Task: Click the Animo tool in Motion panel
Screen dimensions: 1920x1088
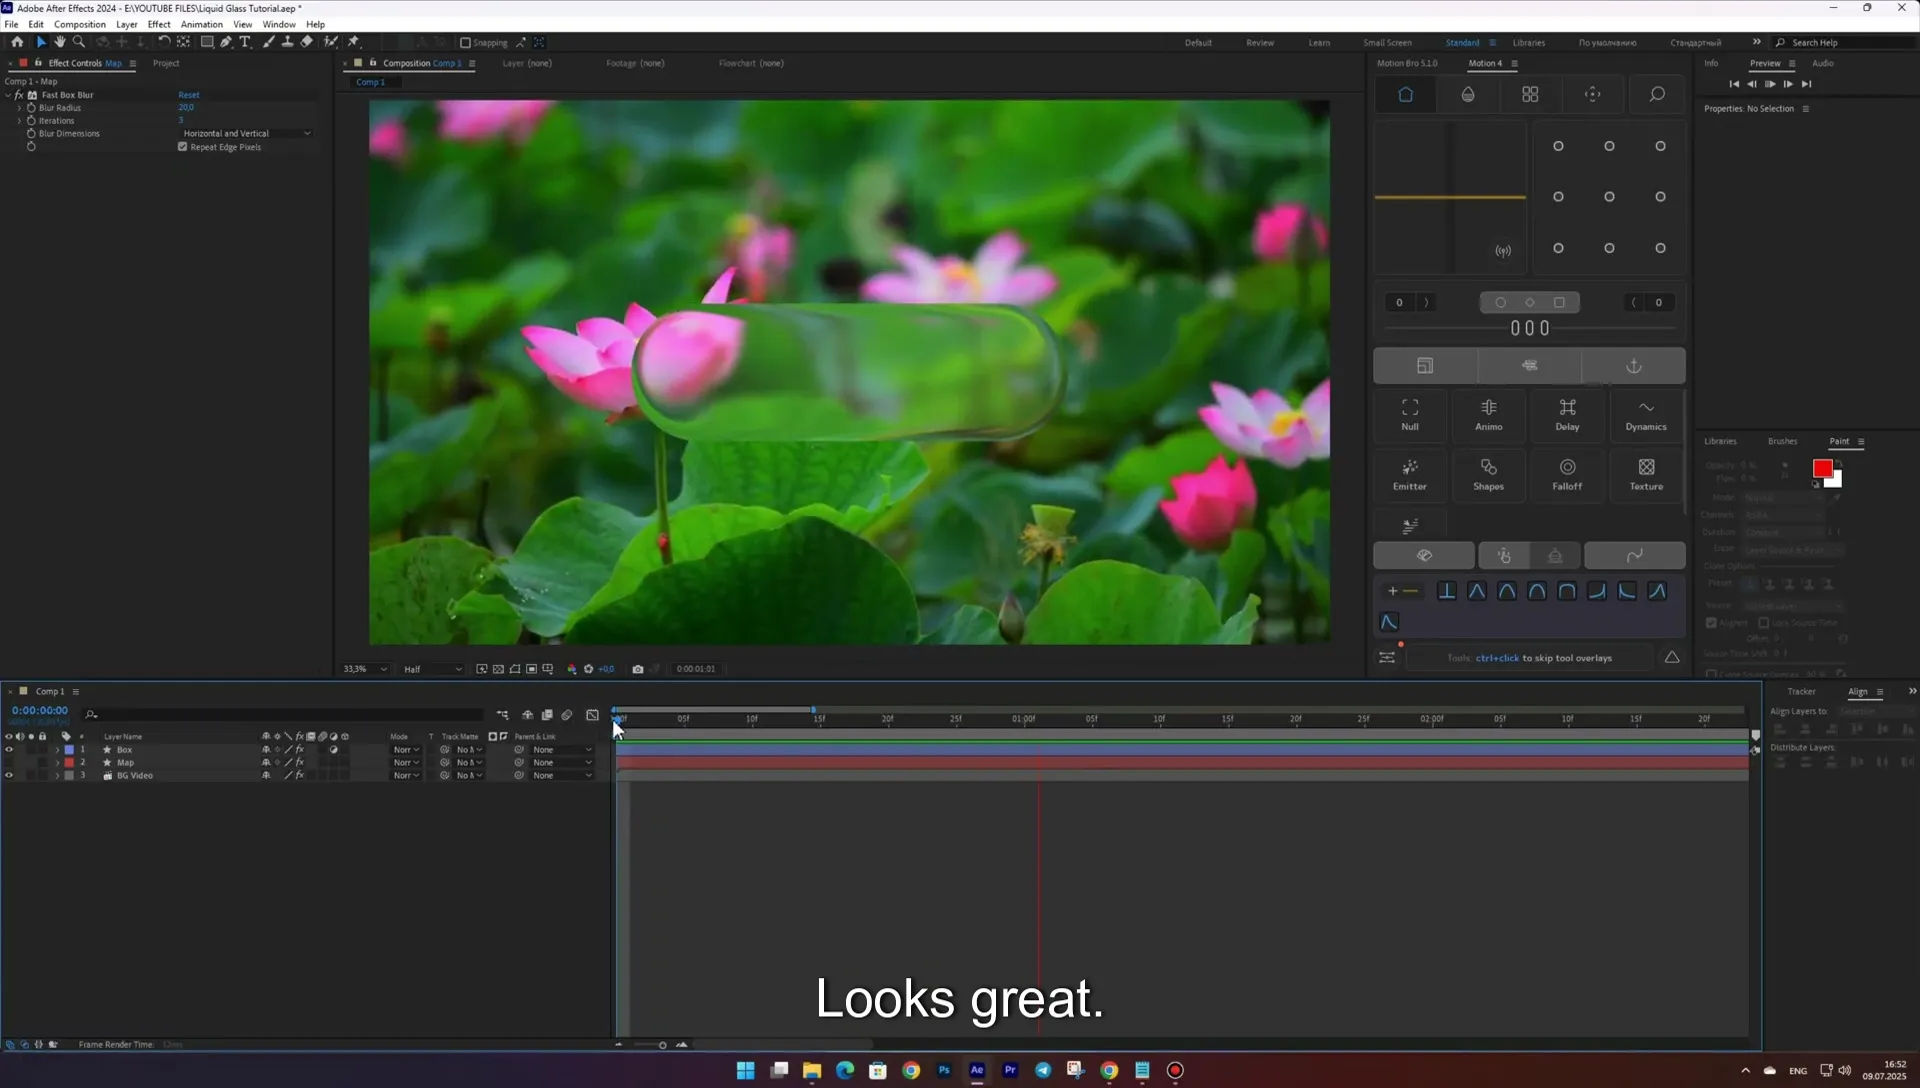Action: 1488,414
